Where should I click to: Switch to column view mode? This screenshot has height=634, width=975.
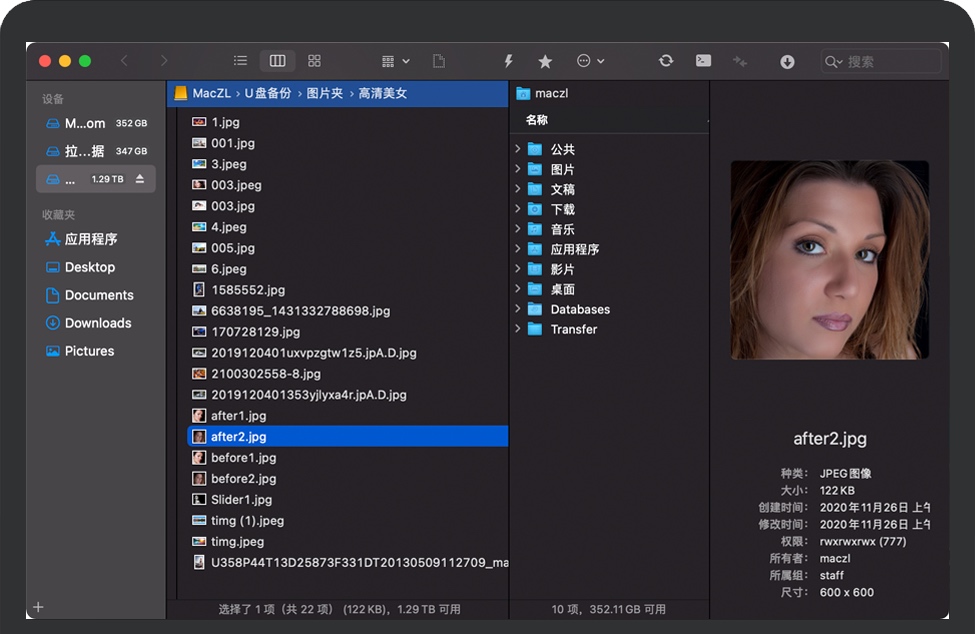click(277, 61)
